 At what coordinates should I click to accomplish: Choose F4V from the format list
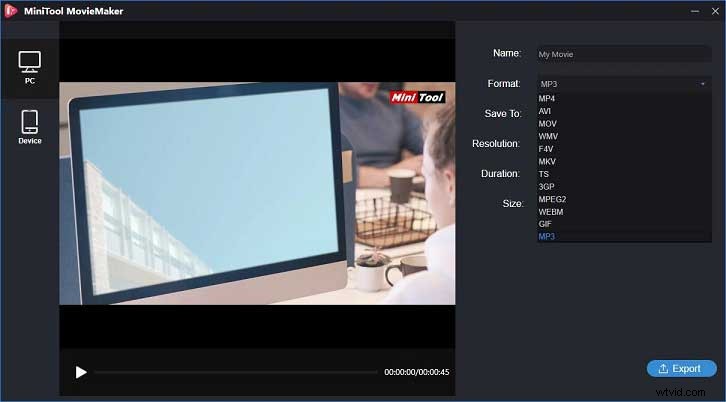(624, 149)
